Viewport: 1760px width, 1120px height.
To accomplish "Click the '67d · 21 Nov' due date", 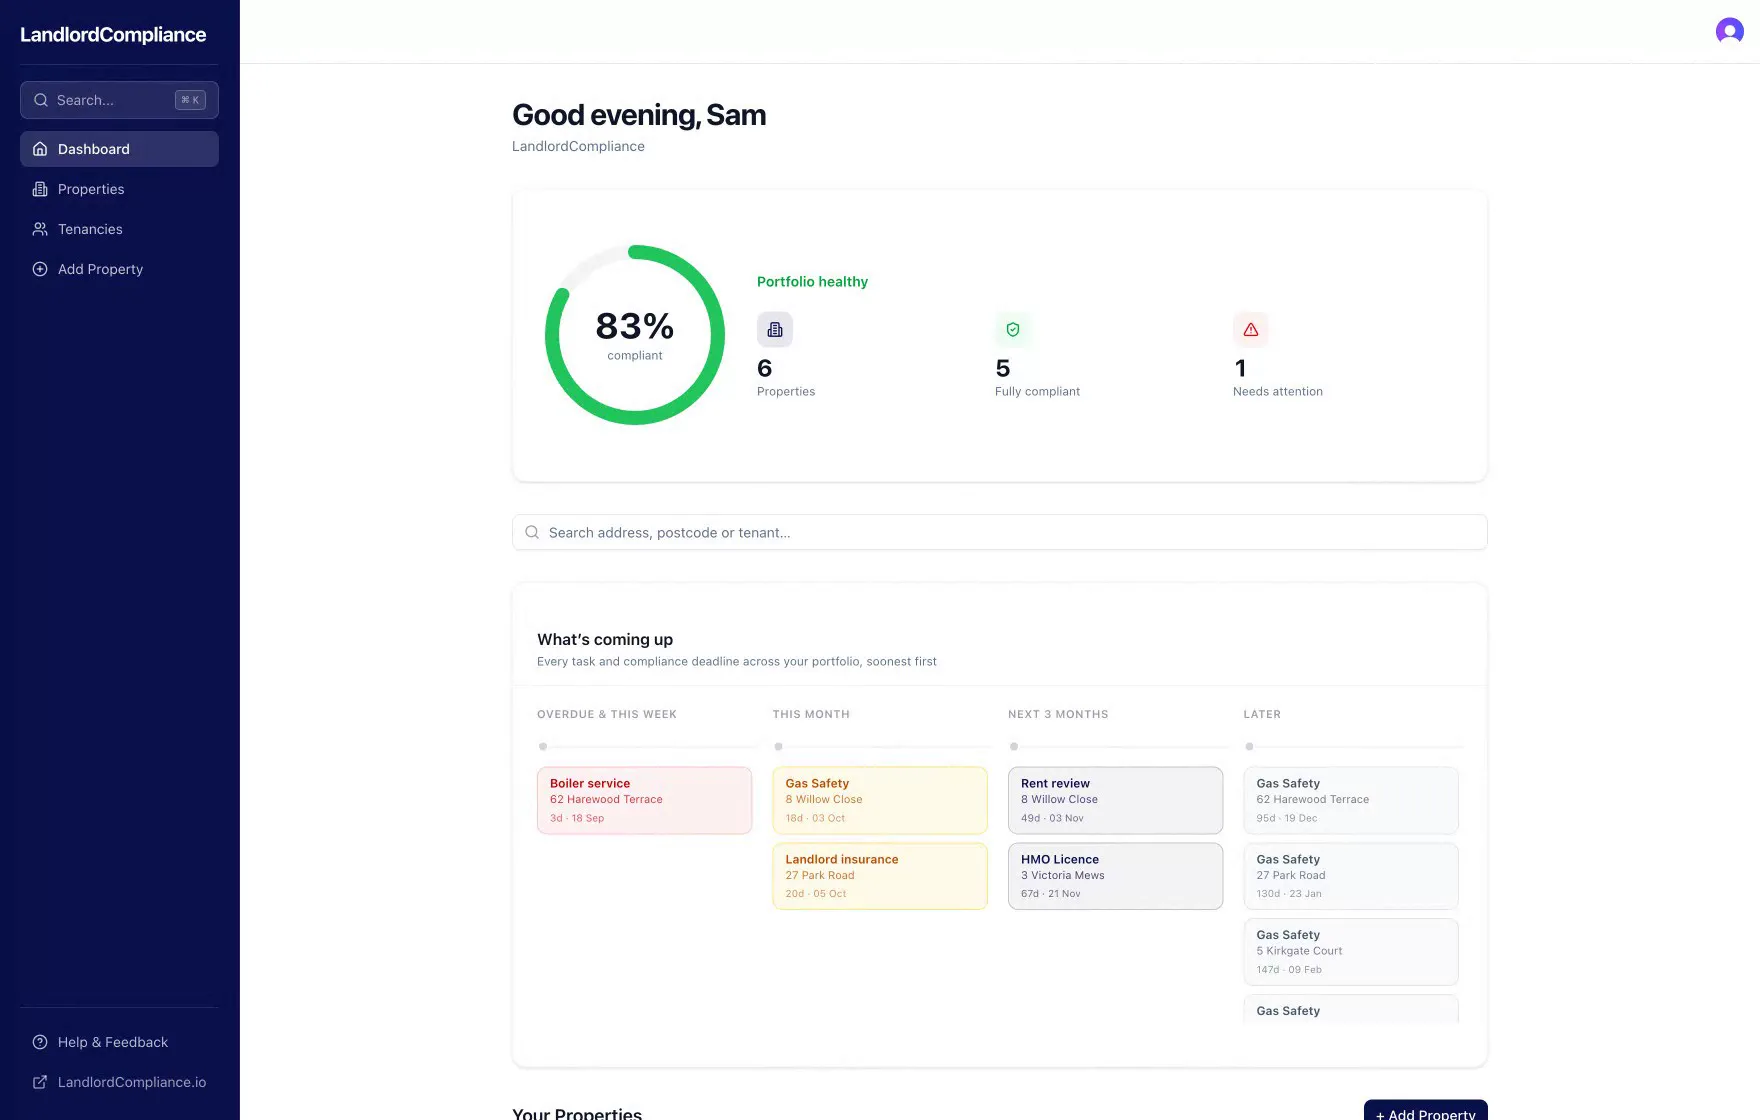I will [x=1051, y=894].
